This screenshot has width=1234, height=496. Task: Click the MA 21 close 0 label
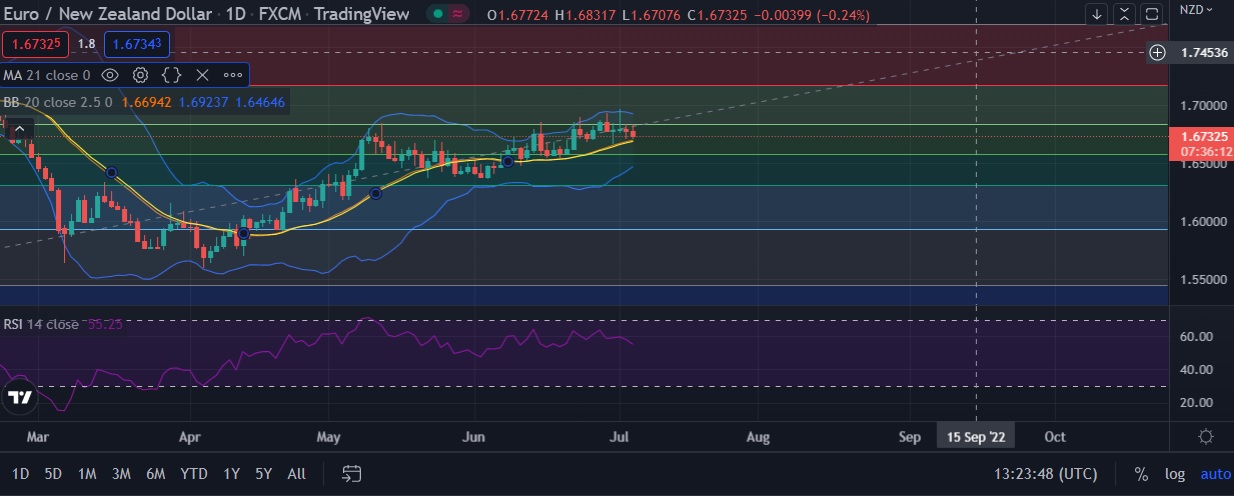point(47,75)
